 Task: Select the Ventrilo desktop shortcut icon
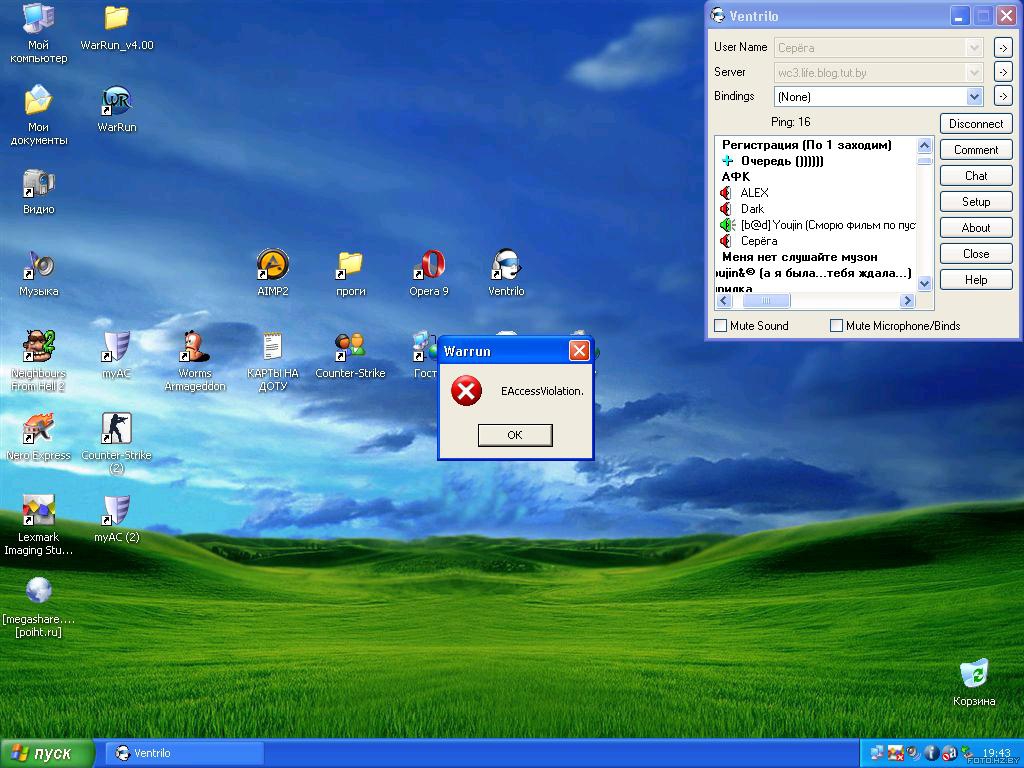pos(506,264)
